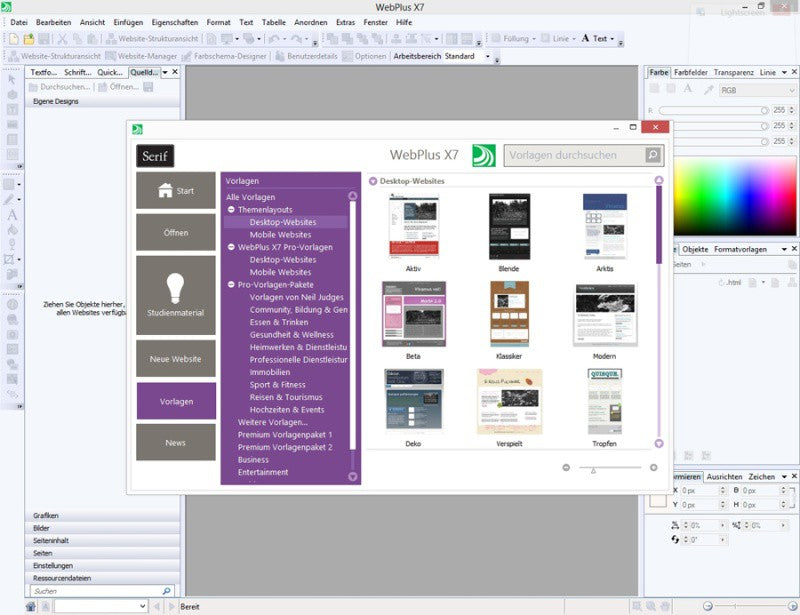Screen dimensions: 800x615
Task: Click the Öffnen button in dialog
Action: (176, 232)
